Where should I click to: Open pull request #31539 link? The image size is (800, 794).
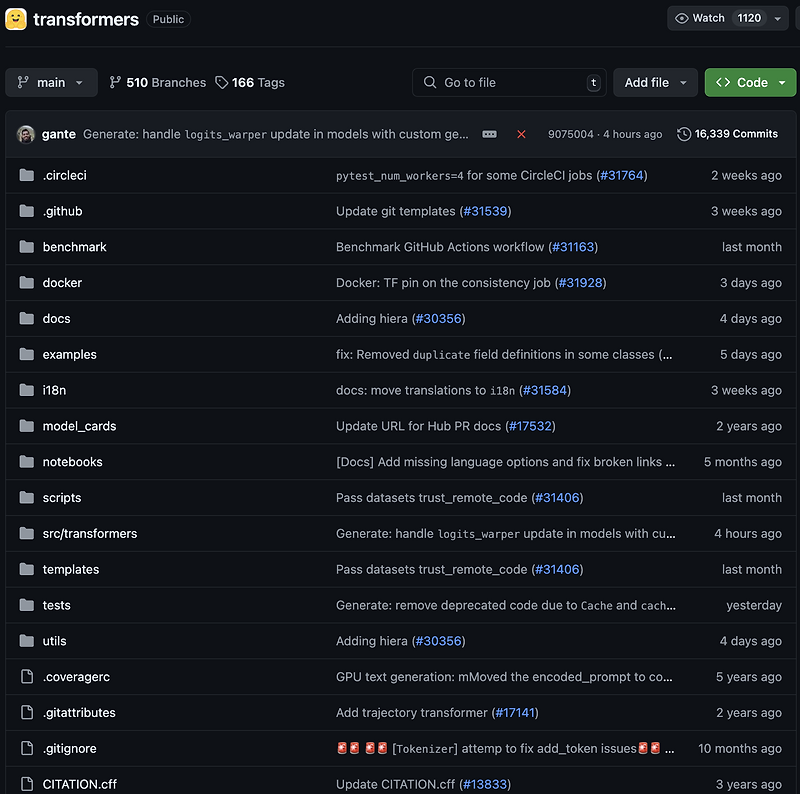click(485, 211)
